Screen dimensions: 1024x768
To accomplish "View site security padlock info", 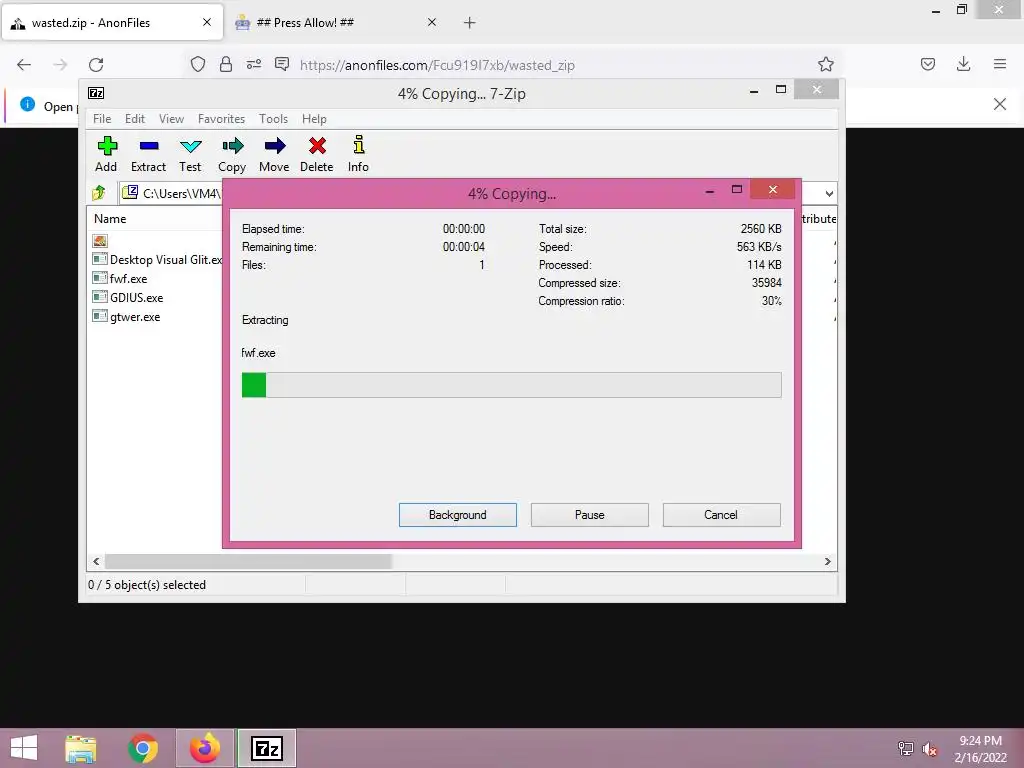I will 226,64.
